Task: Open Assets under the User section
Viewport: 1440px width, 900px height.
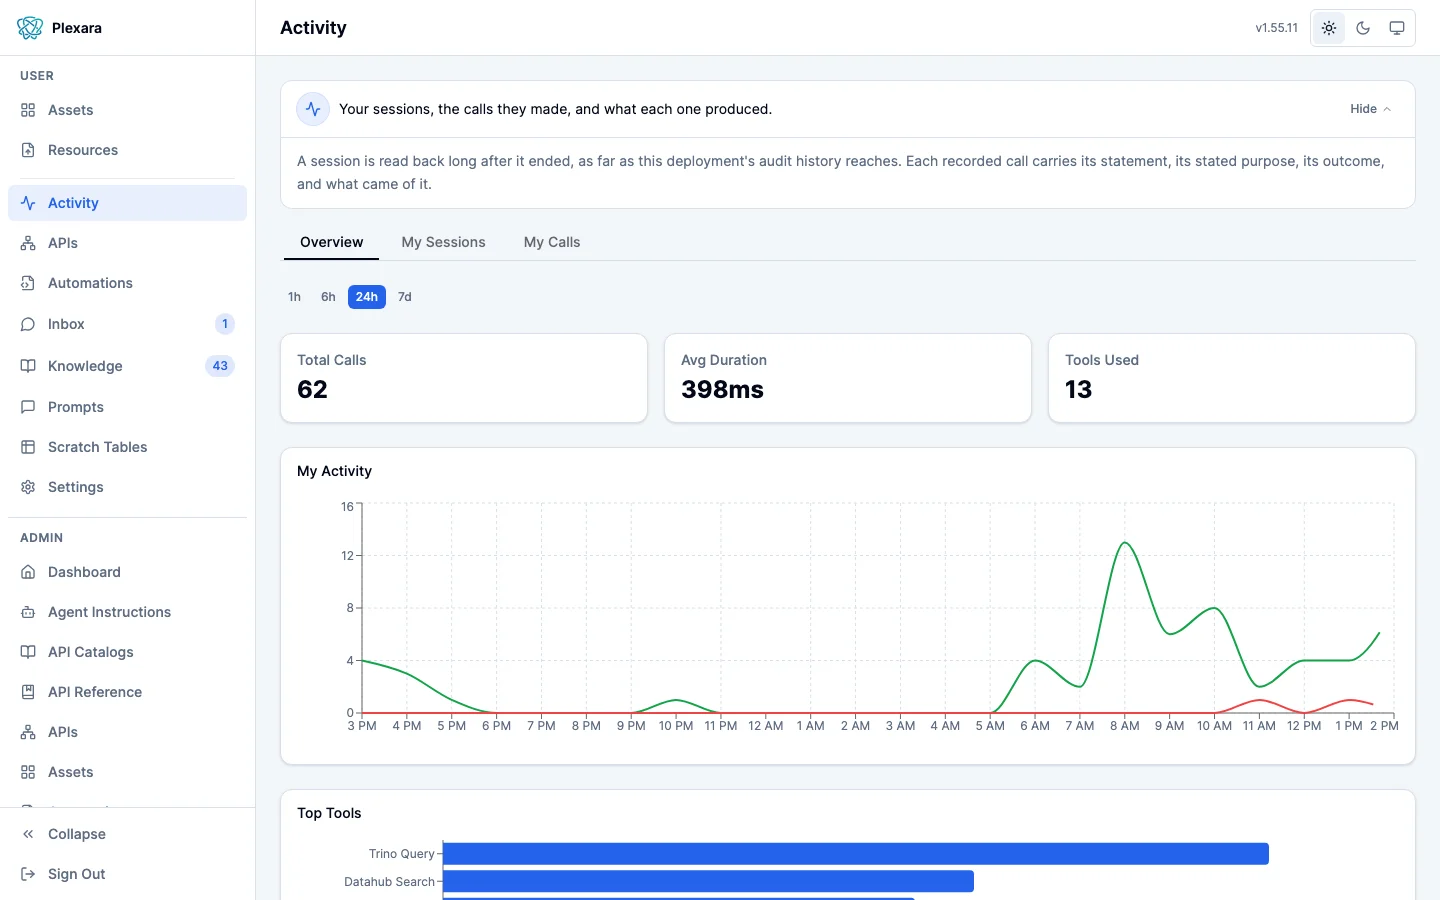Action: pyautogui.click(x=127, y=110)
